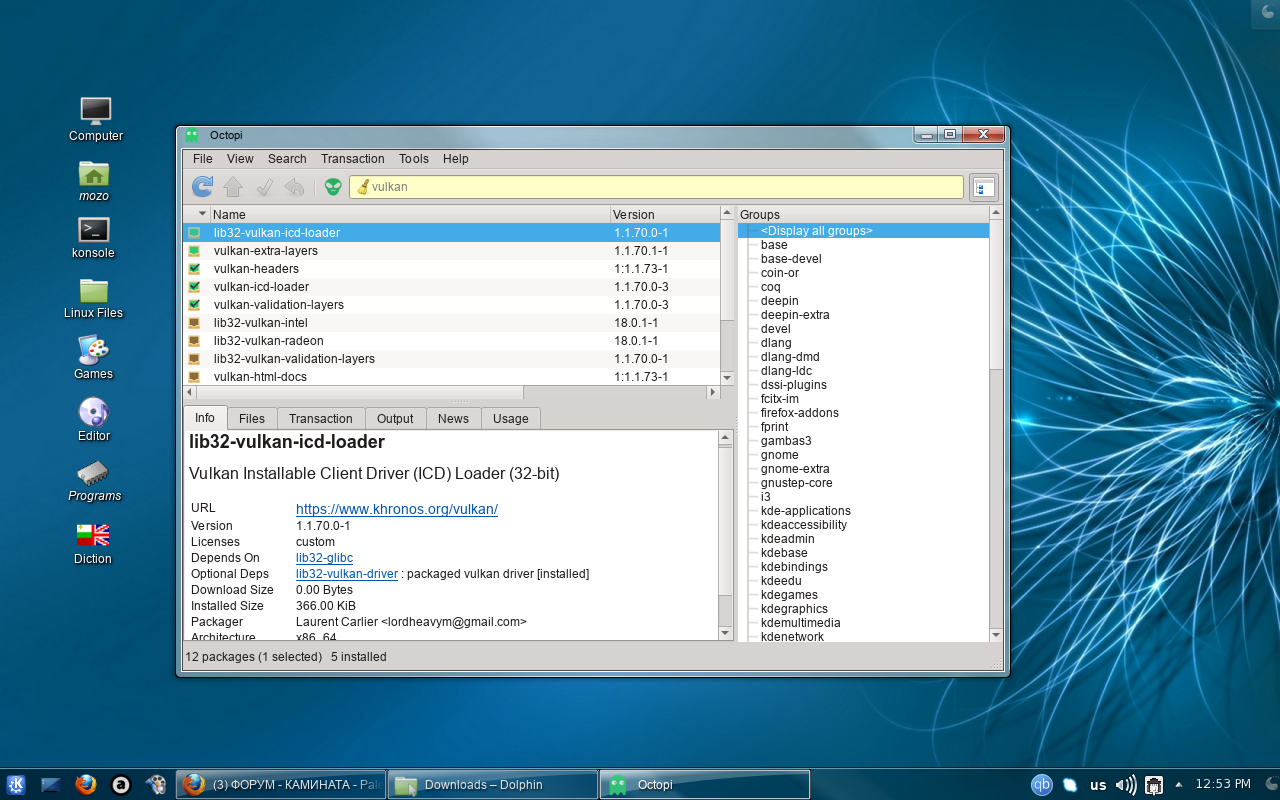1280x800 pixels.
Task: Select the gnome-extra group
Action: tap(795, 469)
